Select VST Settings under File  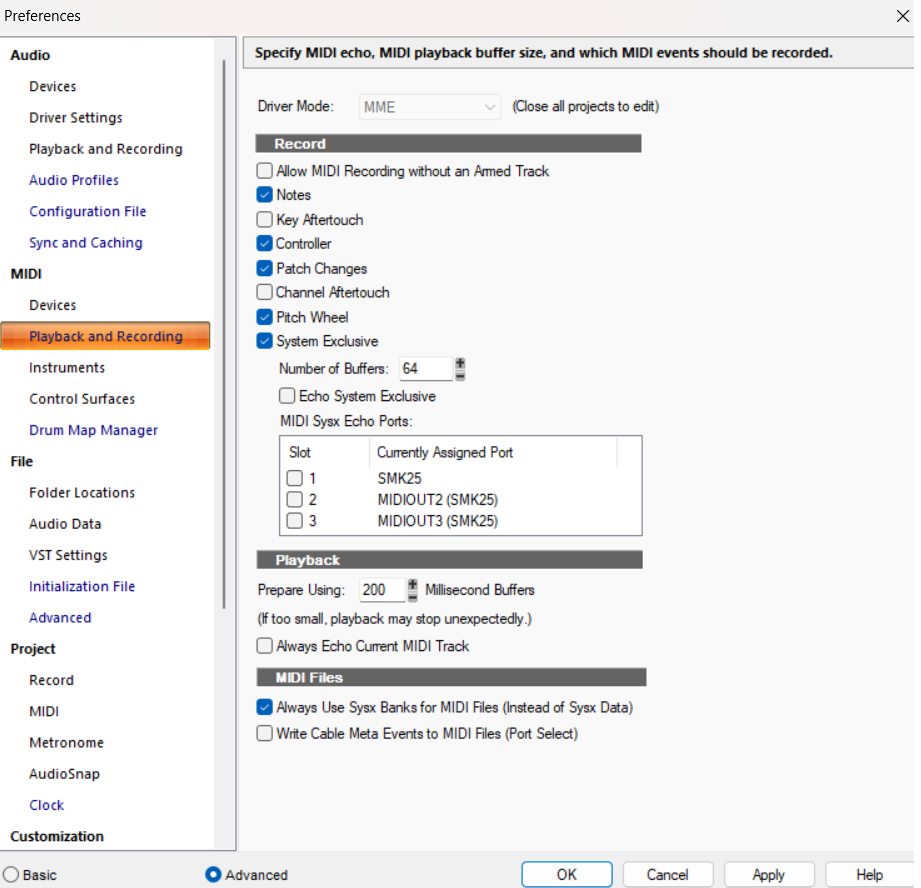68,555
